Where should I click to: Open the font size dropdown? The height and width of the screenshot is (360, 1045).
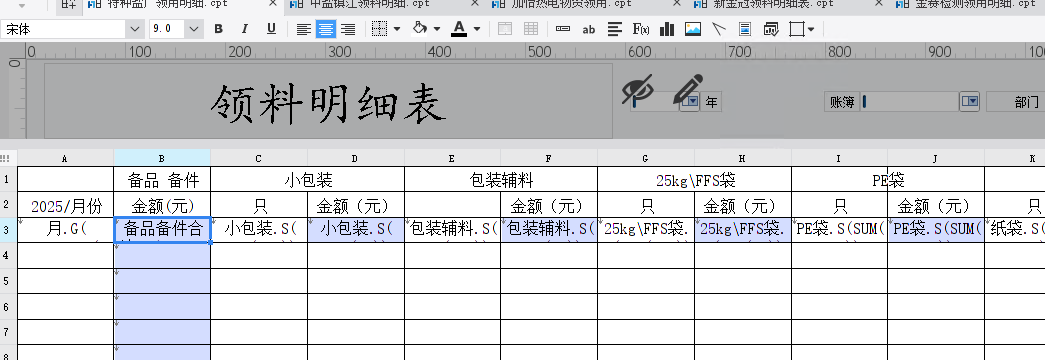point(194,29)
